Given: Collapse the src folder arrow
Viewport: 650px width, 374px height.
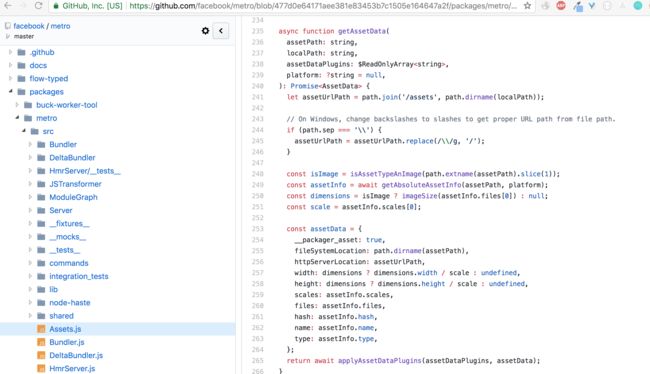Looking at the screenshot, I should click(24, 131).
